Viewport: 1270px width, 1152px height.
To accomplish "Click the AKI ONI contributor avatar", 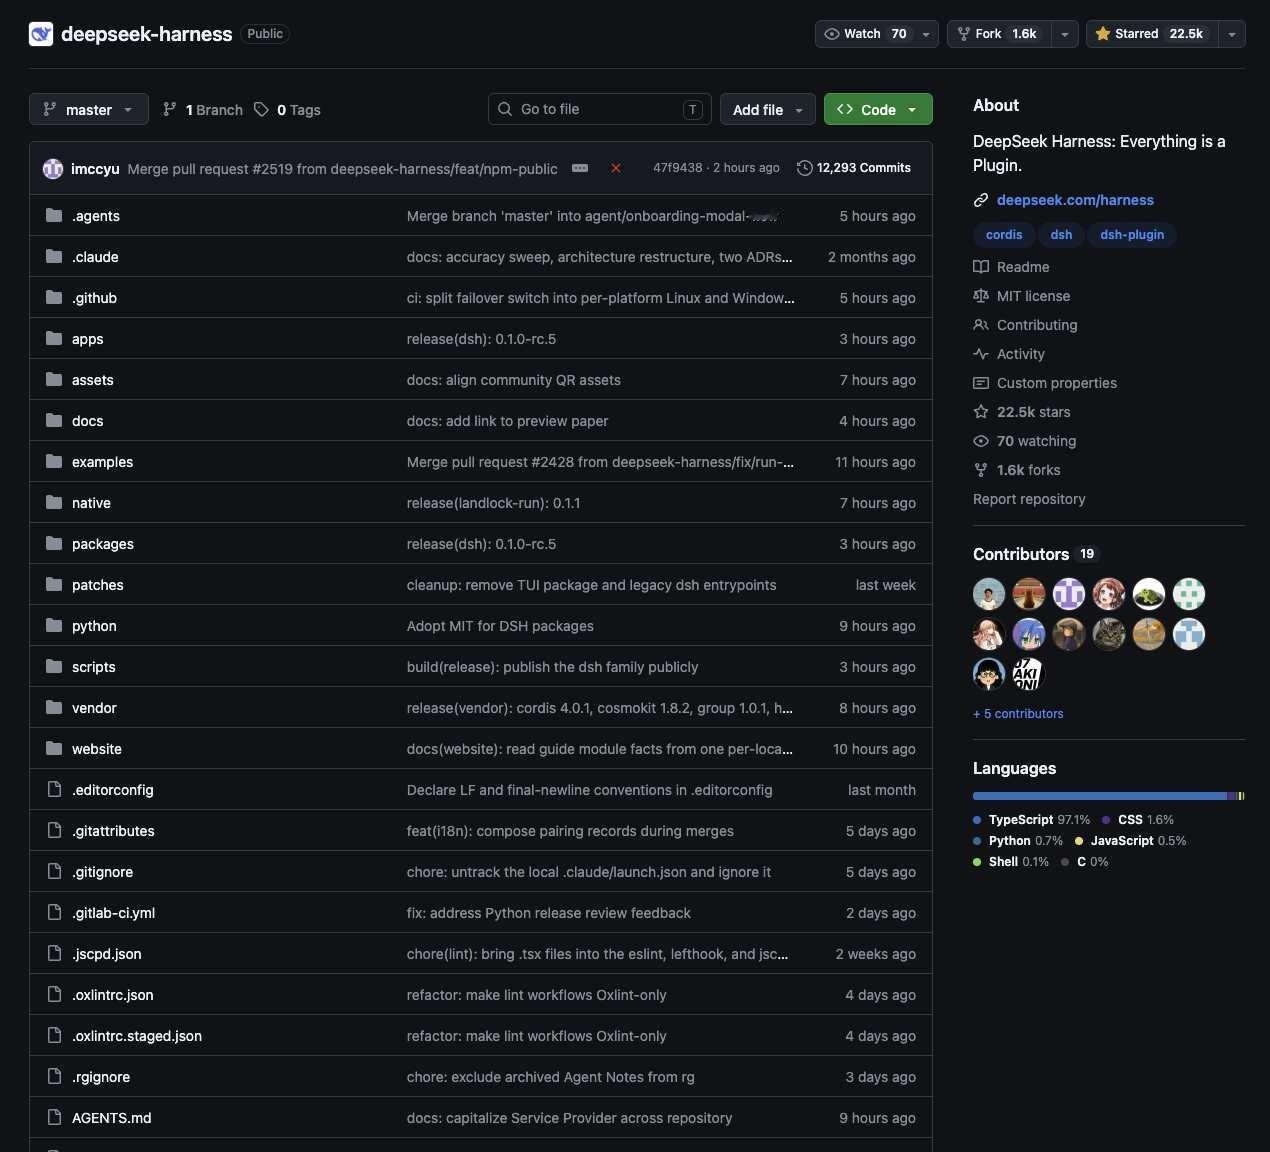I will [1029, 674].
